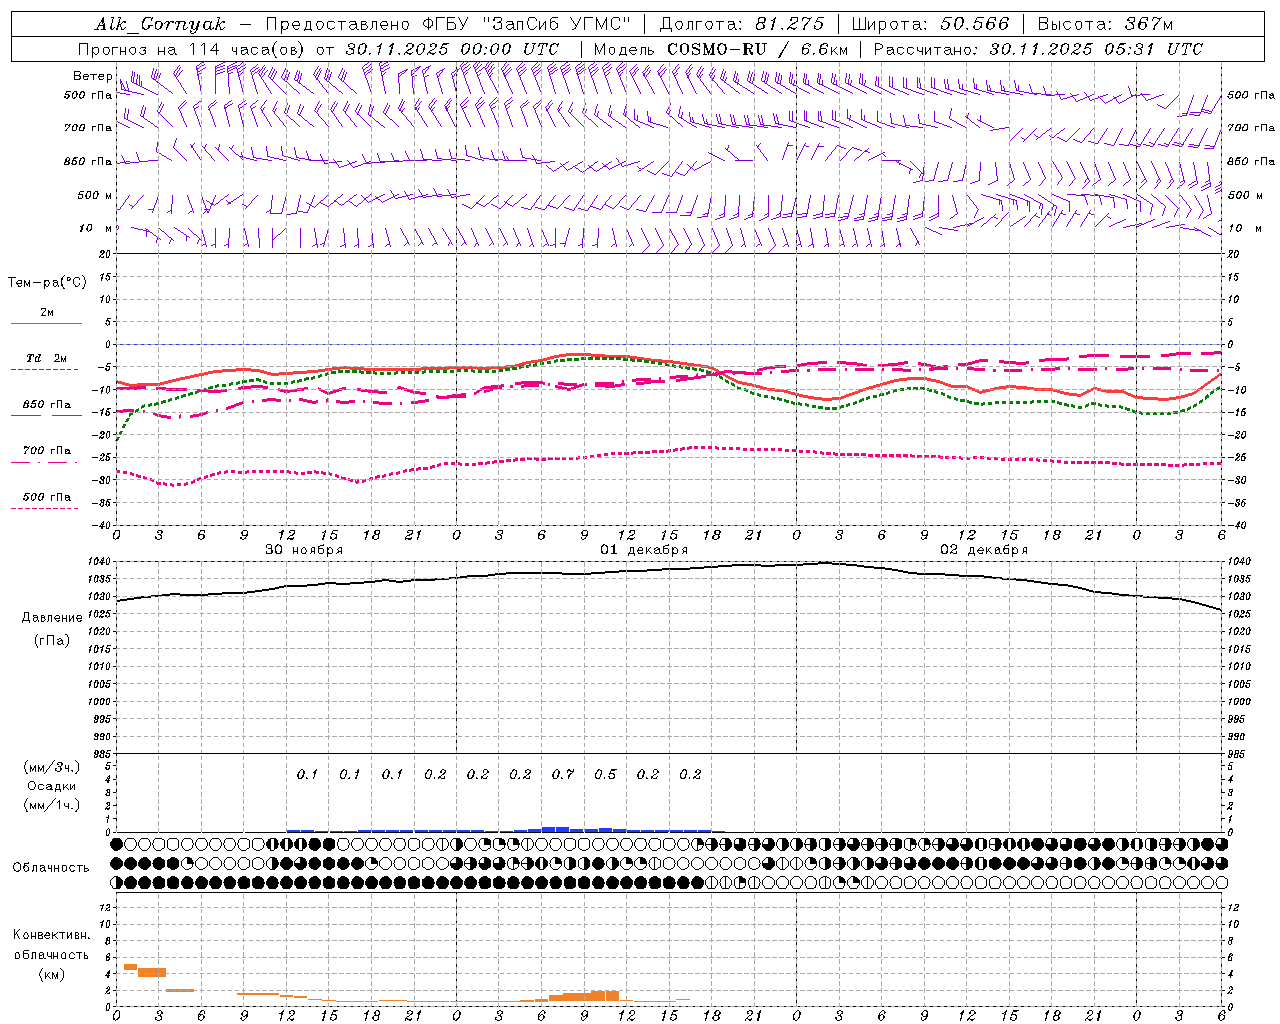Click the forecast start time 30.11.2025 00:00 UTC

pyautogui.click(x=452, y=49)
